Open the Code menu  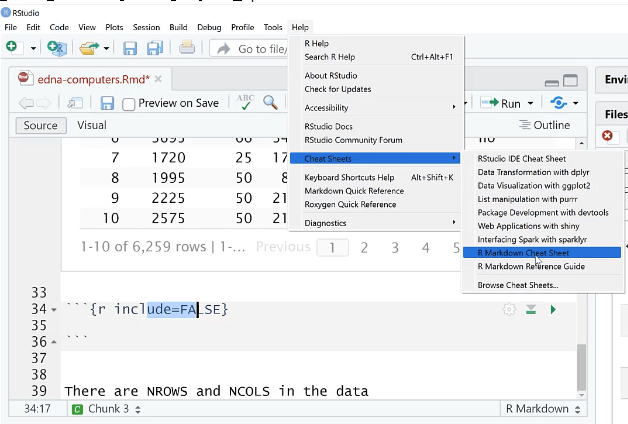pyautogui.click(x=59, y=27)
